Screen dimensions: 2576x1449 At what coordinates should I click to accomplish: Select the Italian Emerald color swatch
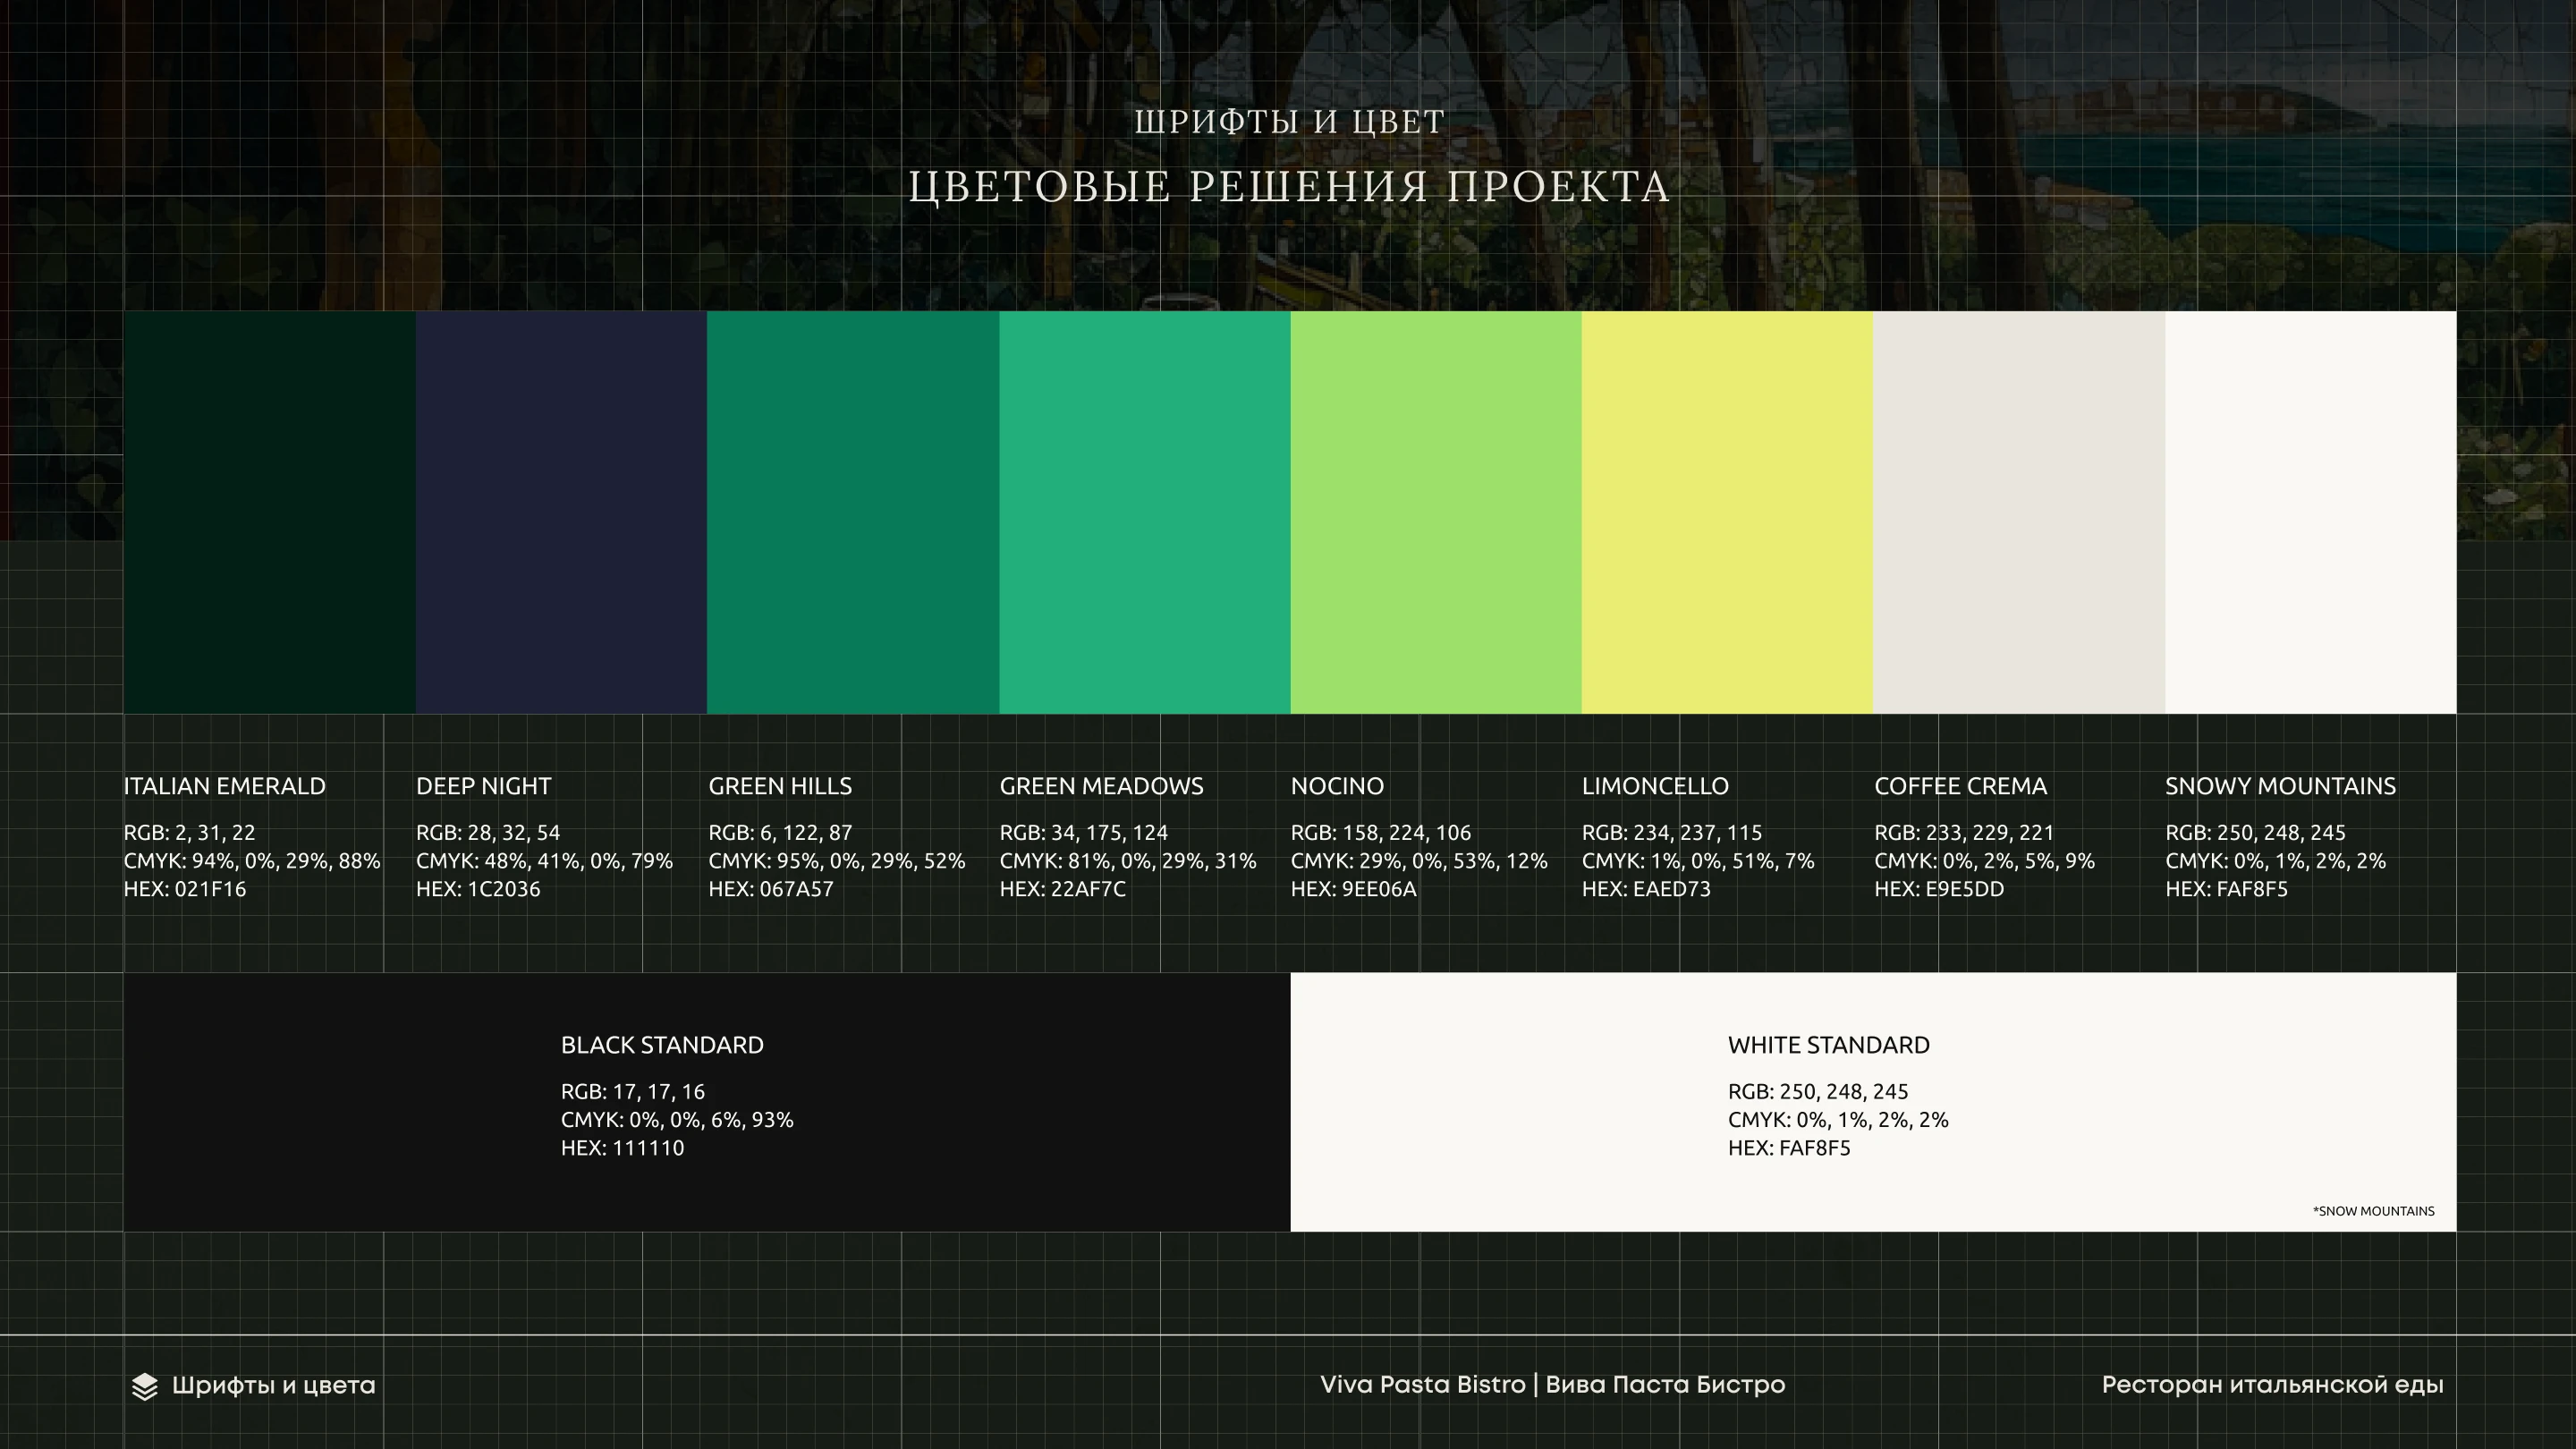[269, 512]
